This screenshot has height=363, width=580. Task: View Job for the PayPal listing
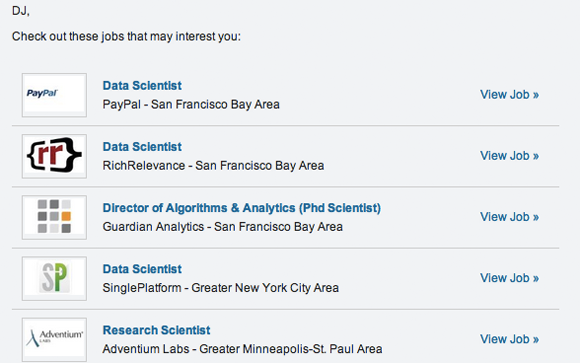[509, 95]
